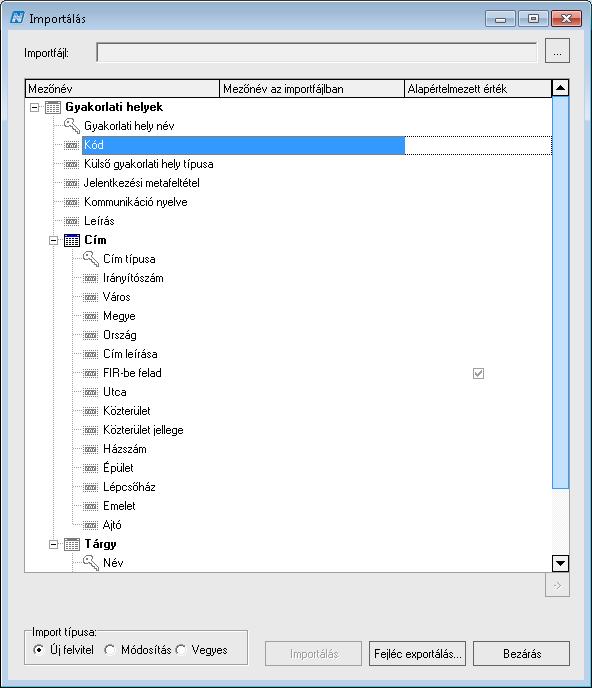Click the field icon beside FIR-be felad
The height and width of the screenshot is (688, 592).
pos(90,373)
